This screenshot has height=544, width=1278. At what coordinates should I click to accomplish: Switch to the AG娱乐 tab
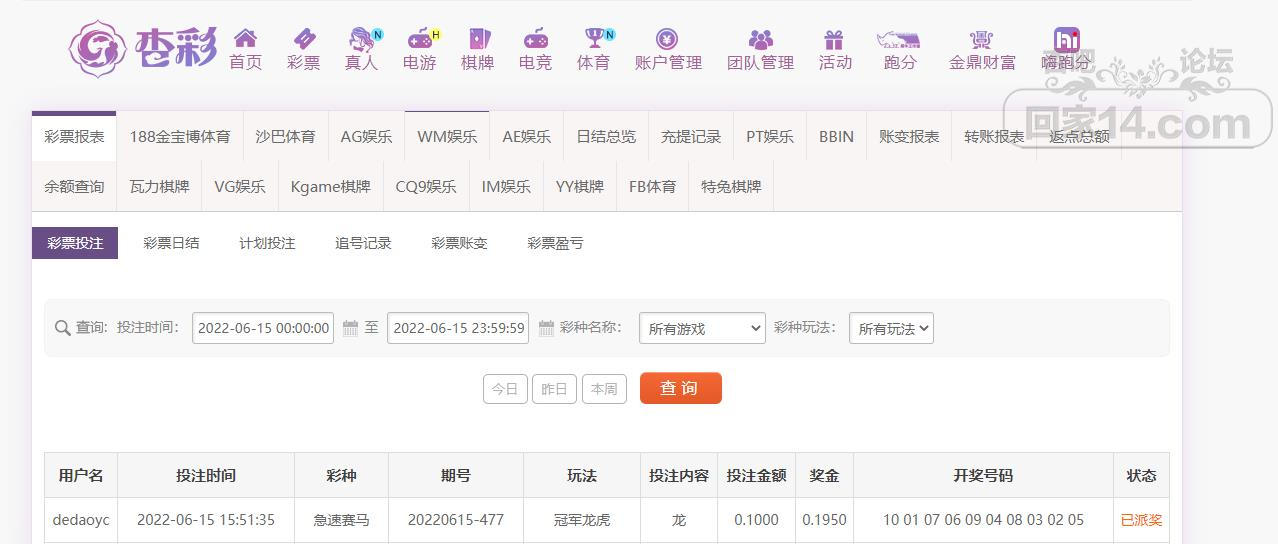[x=366, y=136]
